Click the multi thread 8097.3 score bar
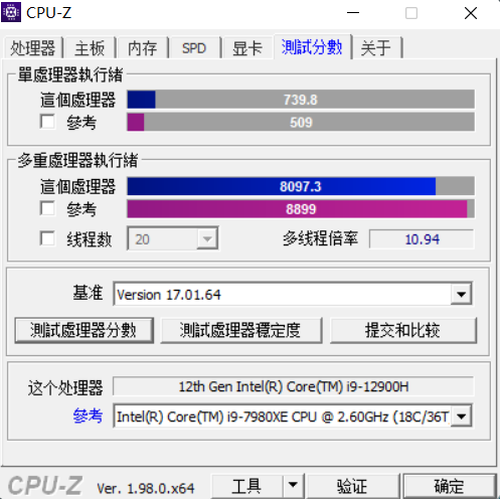Image resolution: width=500 pixels, height=499 pixels. 301,186
